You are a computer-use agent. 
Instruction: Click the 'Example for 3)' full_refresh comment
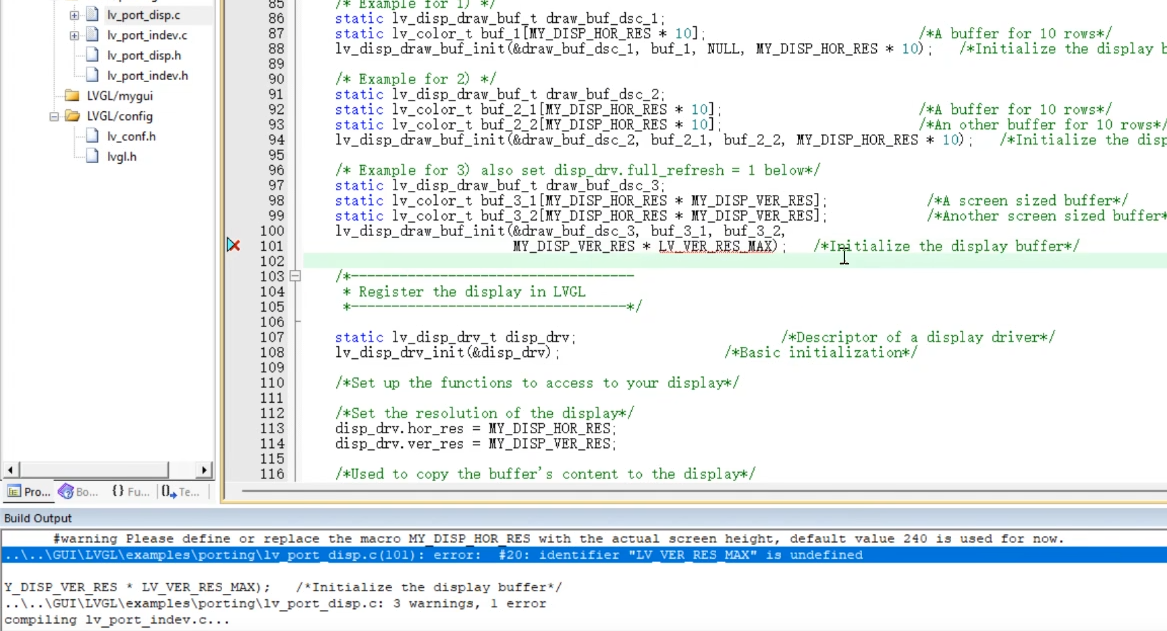[578, 170]
